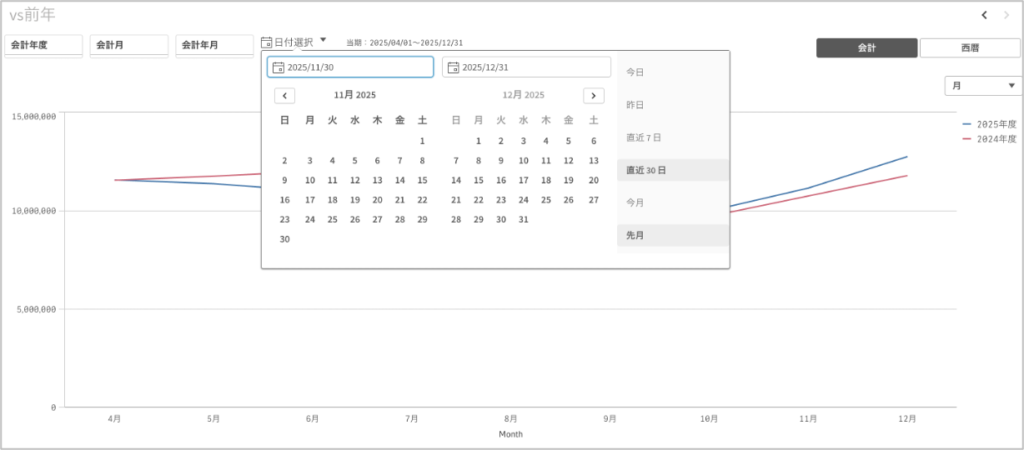Click calendar icon in start date field
1024x450 pixels.
(278, 67)
